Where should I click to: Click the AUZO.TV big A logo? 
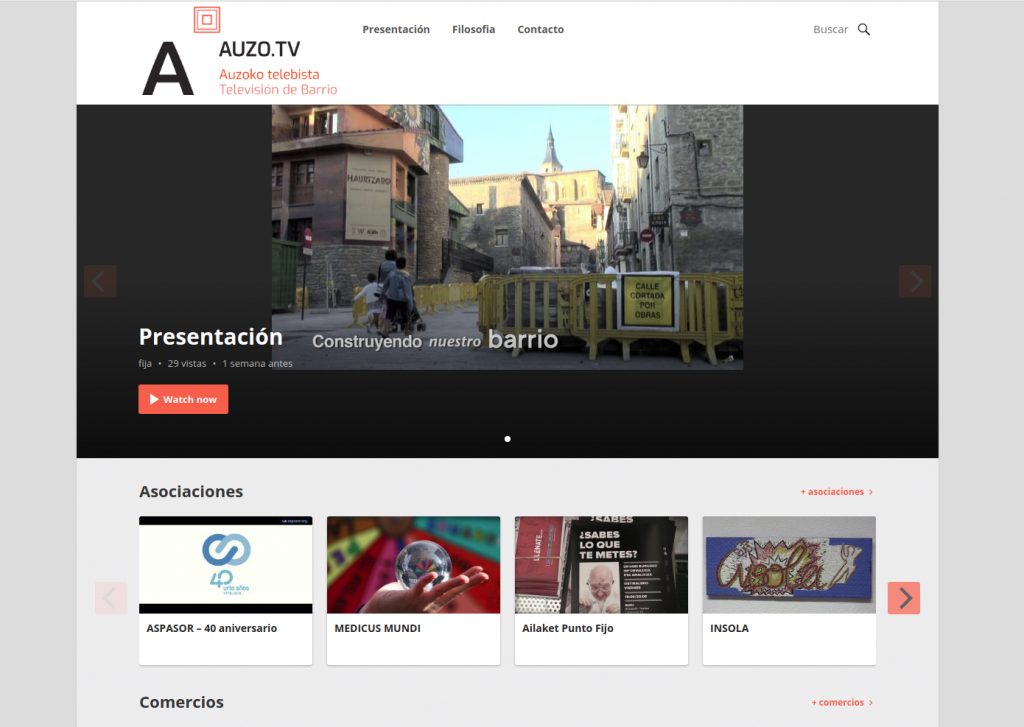[x=168, y=69]
